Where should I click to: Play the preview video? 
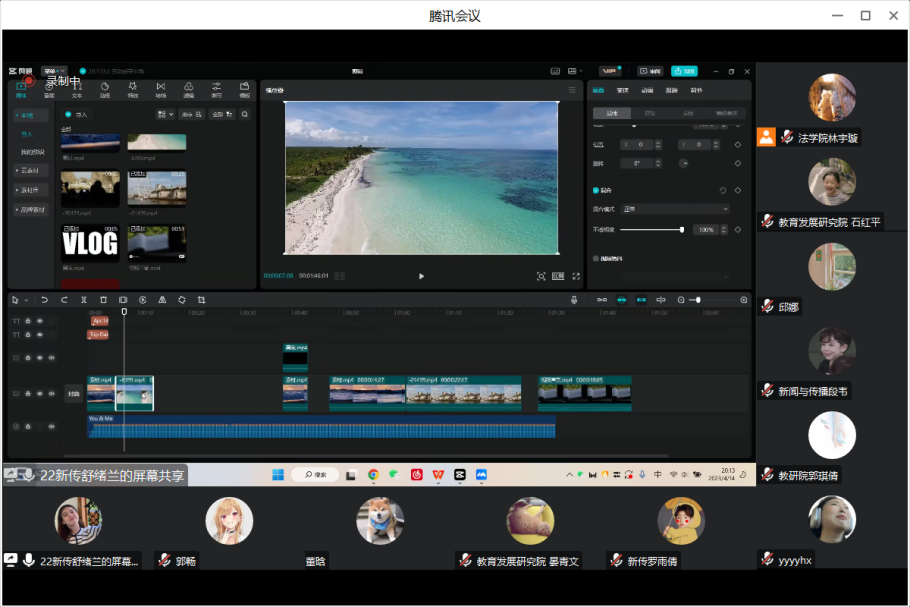pos(421,276)
